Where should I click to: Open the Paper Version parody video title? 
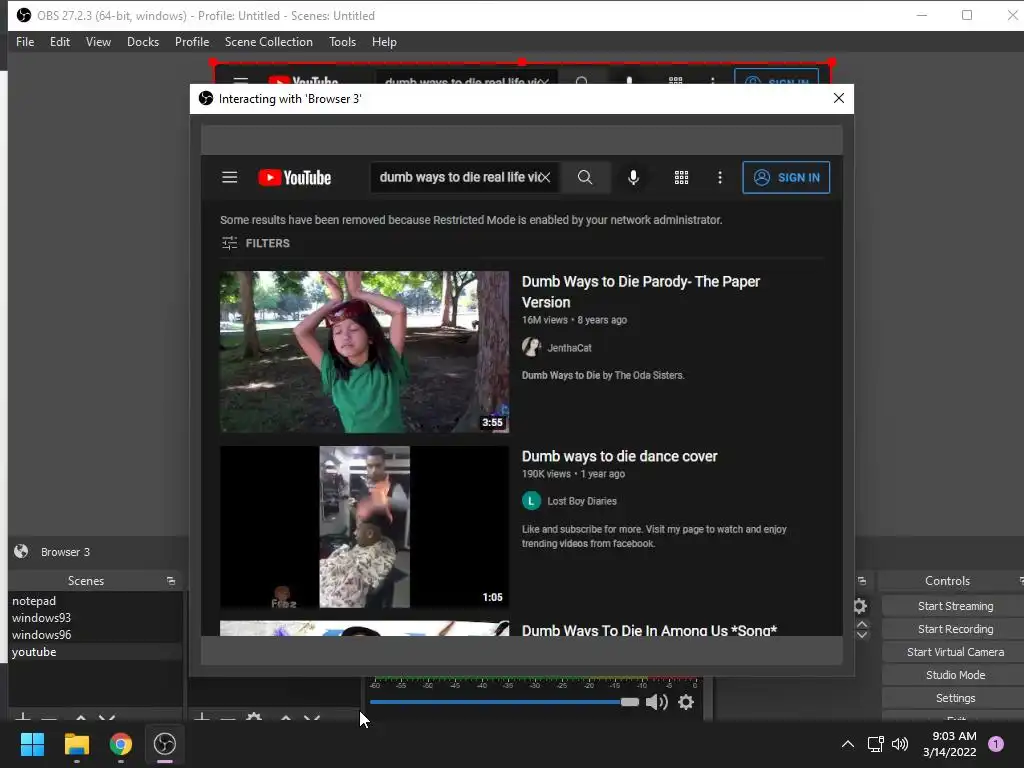pos(641,292)
